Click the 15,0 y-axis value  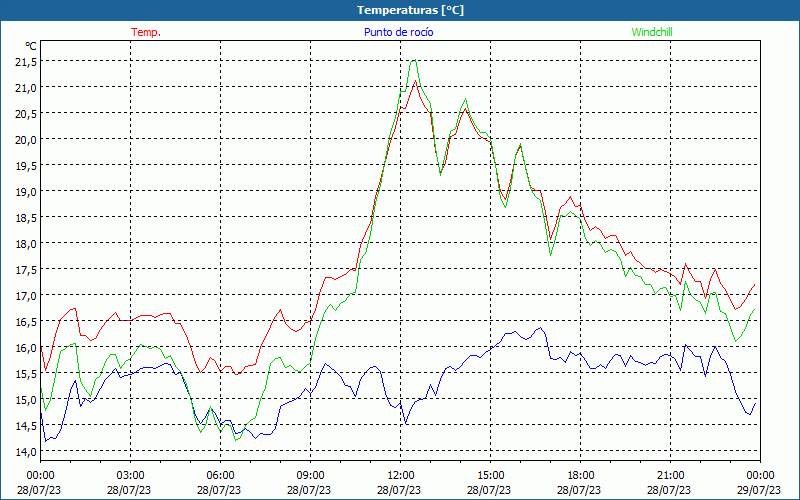tap(26, 400)
